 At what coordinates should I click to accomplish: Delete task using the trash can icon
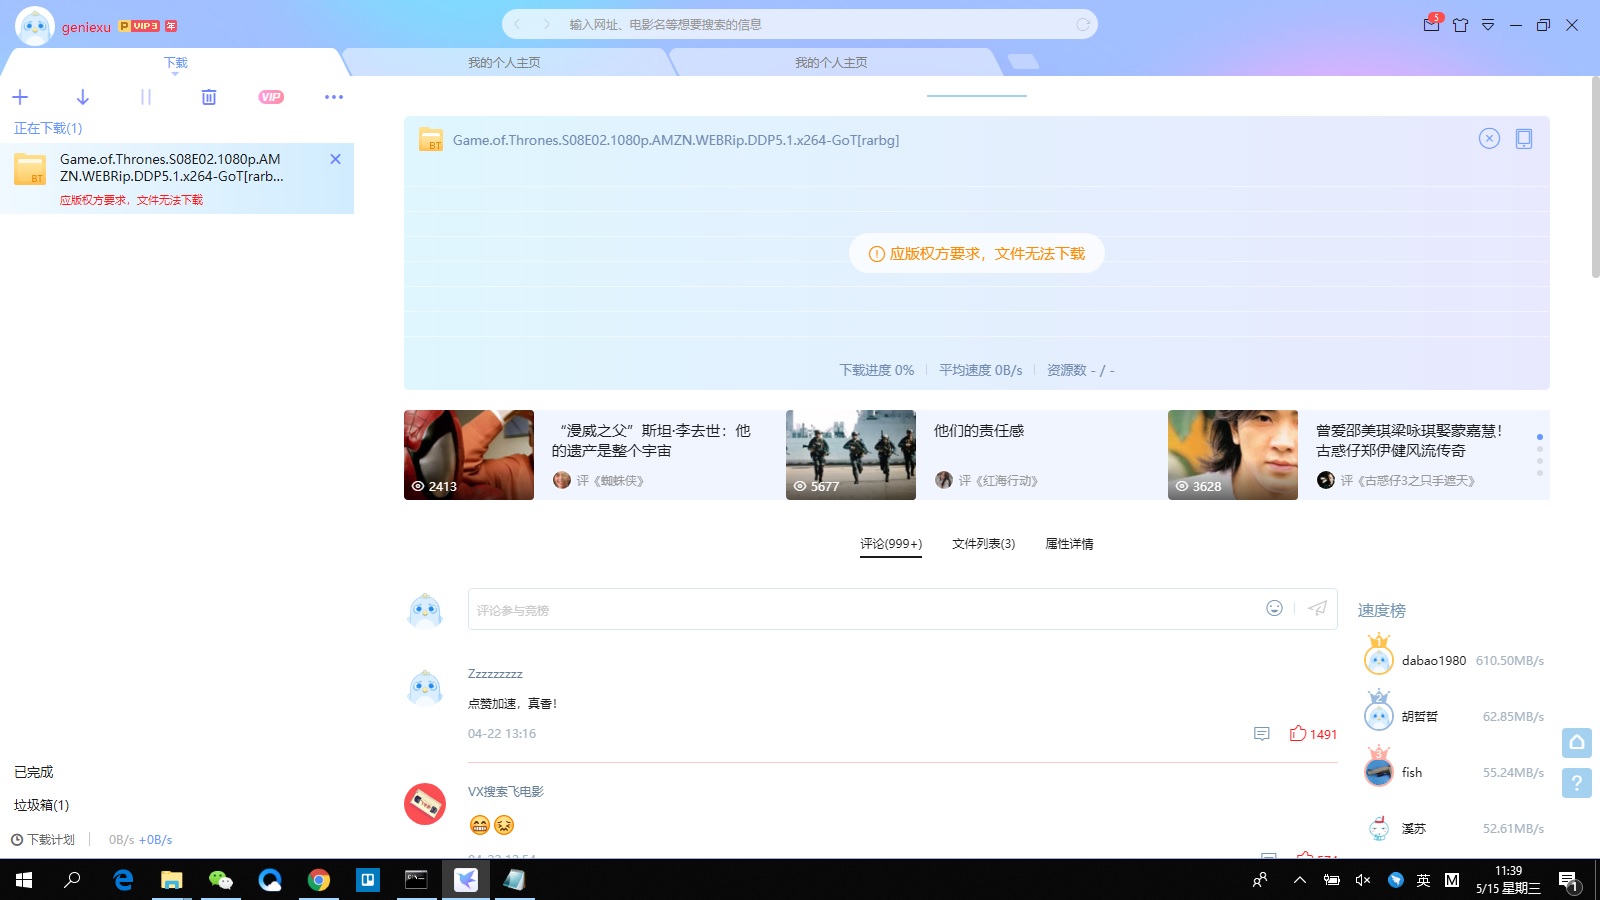click(209, 97)
